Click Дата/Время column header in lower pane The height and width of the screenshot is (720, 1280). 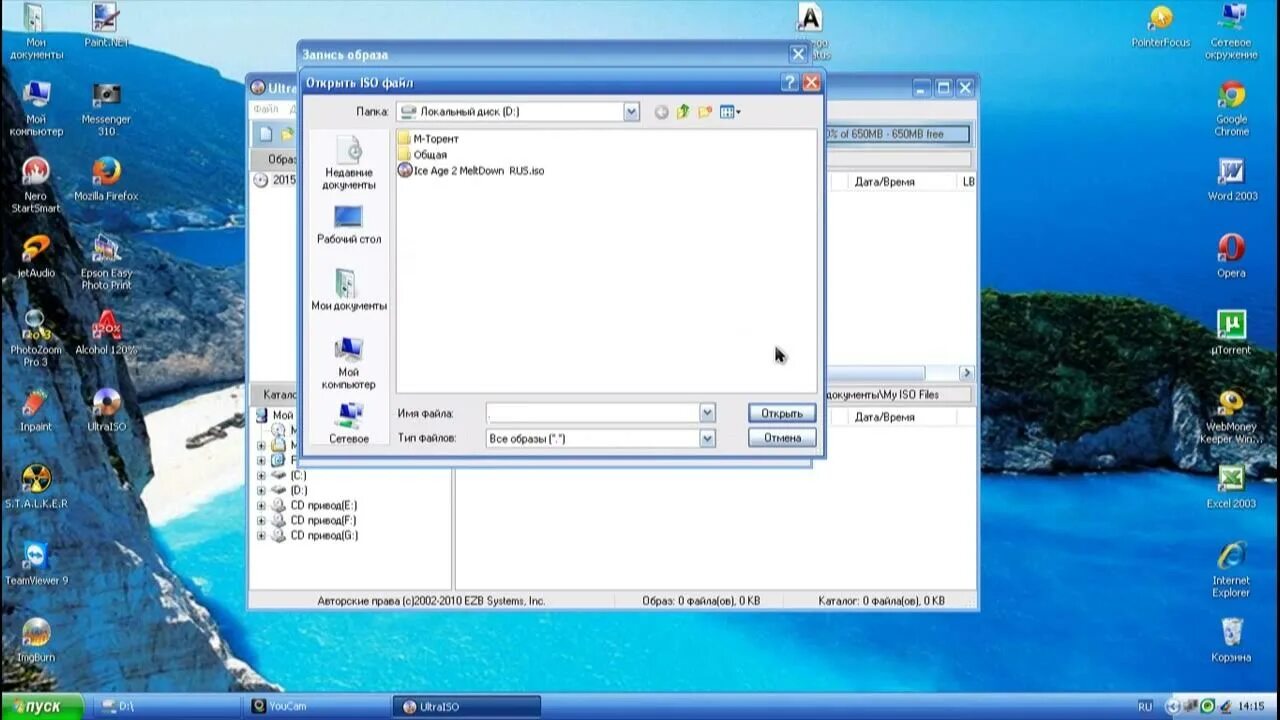(884, 417)
